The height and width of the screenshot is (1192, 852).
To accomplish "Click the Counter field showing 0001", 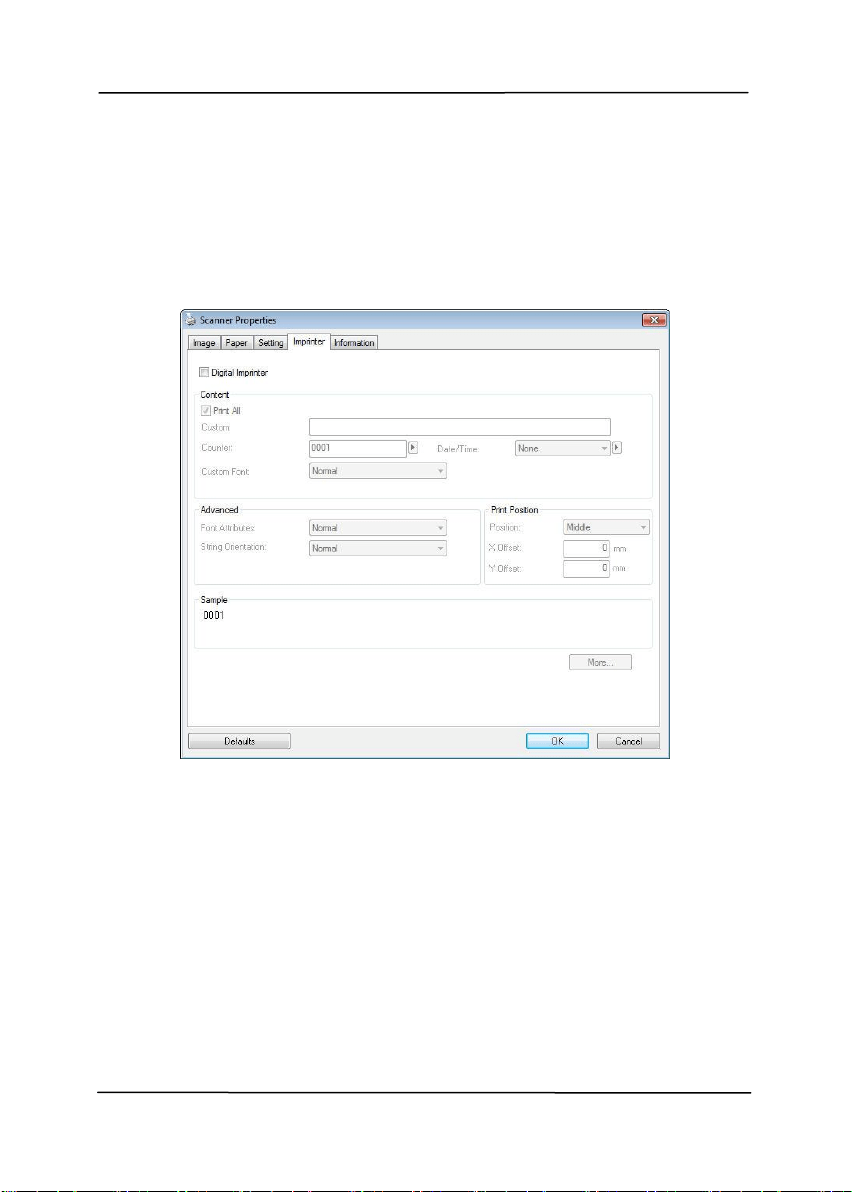I will click(357, 449).
